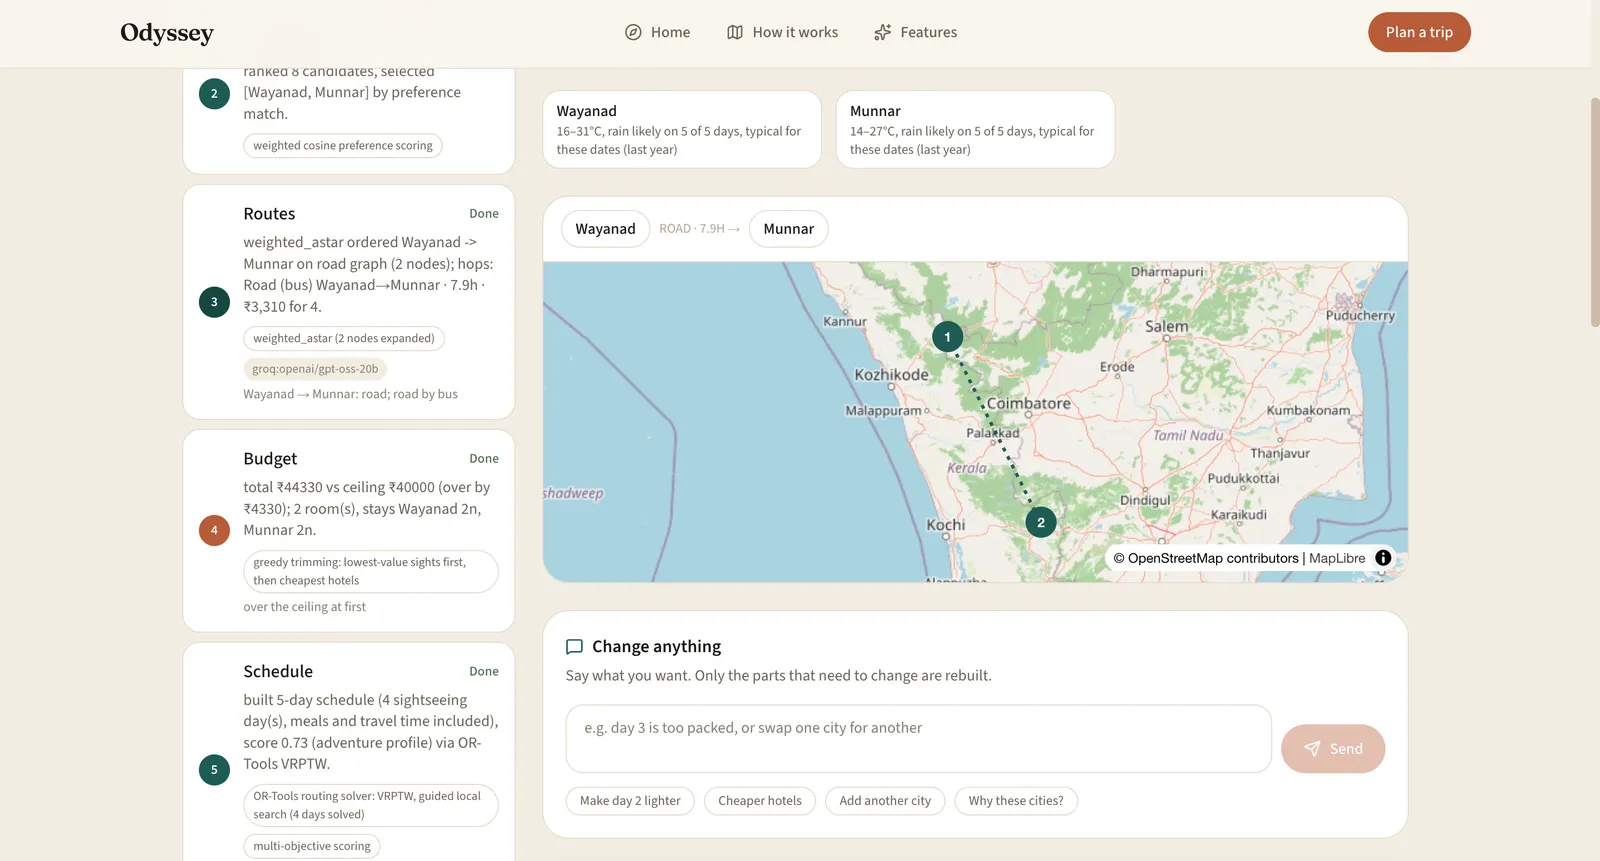Viewport: 1600px width, 861px height.
Task: Open the MapLibre attribution link
Action: tap(1337, 558)
